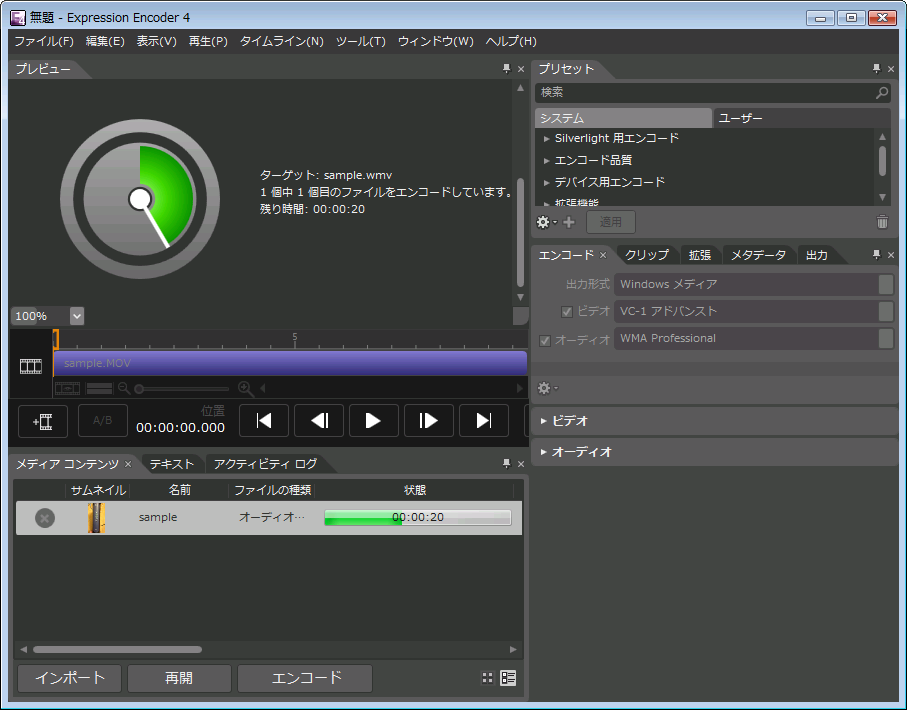The image size is (907, 710).
Task: Open the ヘルプ(H) menu
Action: (x=511, y=41)
